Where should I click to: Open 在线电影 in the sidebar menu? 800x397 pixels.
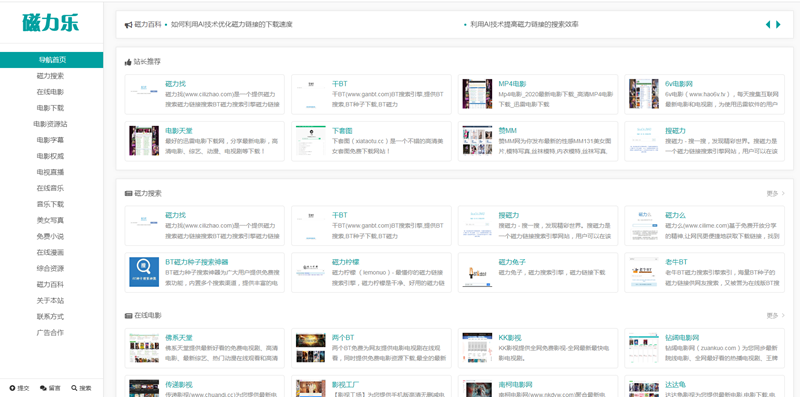point(50,92)
